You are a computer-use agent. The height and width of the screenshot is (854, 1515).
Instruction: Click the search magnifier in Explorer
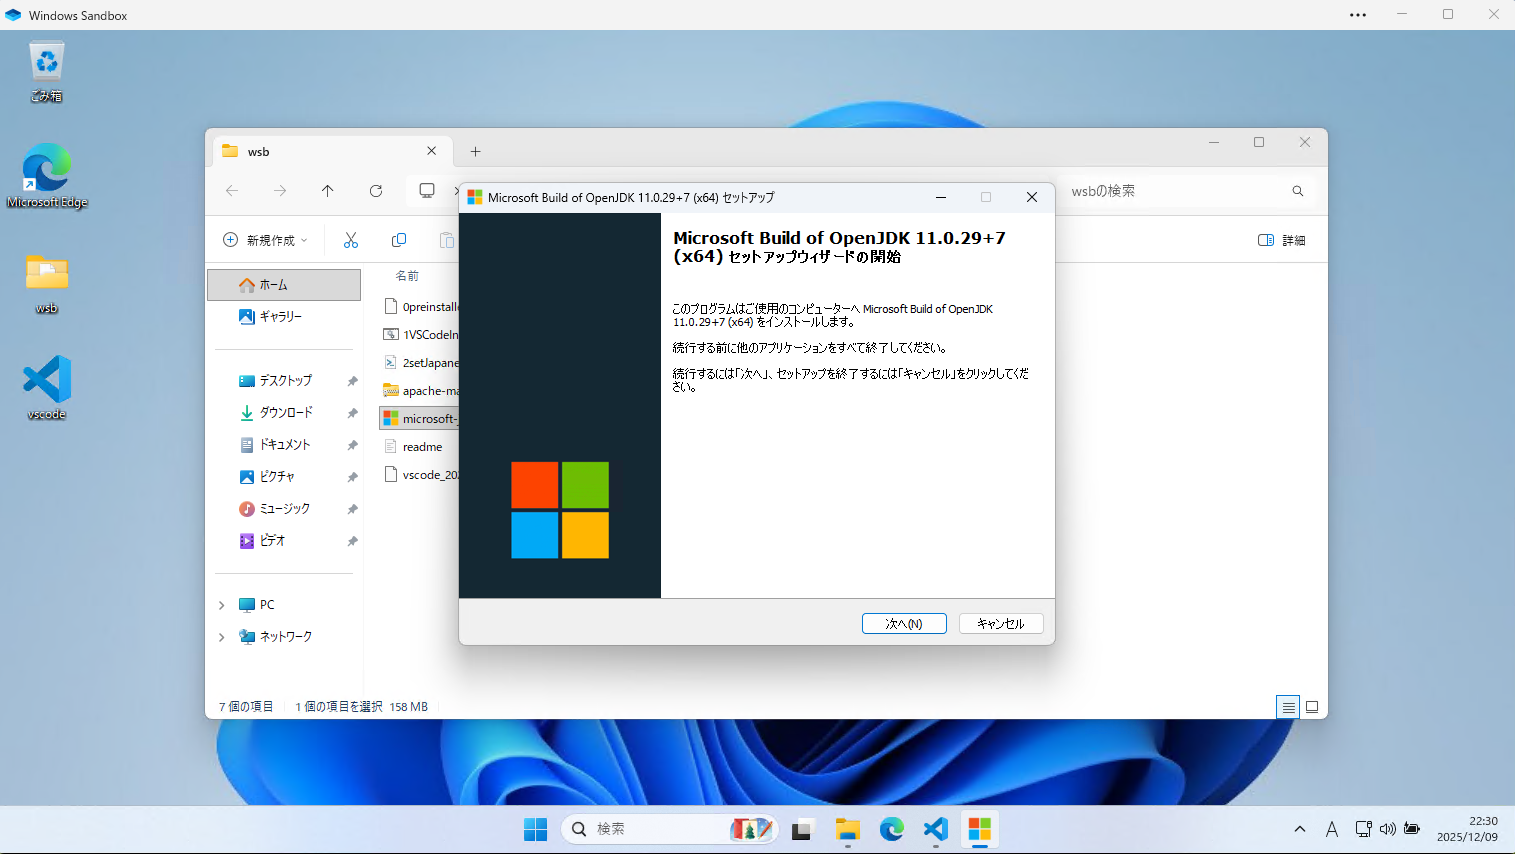pyautogui.click(x=1298, y=191)
